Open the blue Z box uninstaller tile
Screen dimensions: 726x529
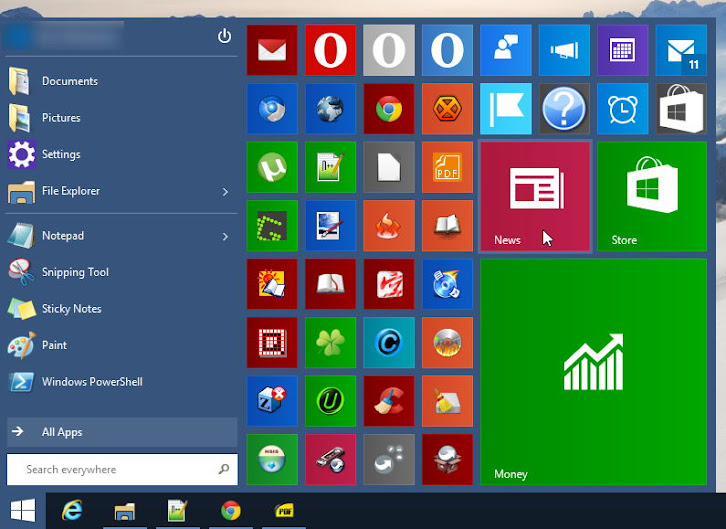point(272,400)
